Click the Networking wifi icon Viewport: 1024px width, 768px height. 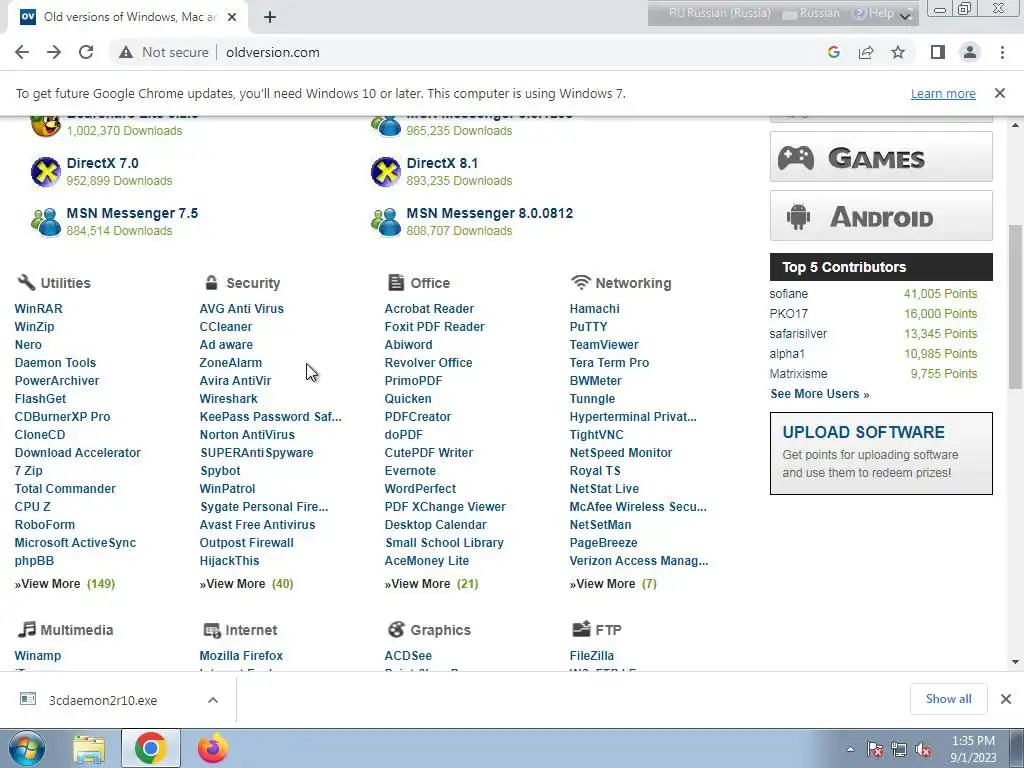(x=581, y=282)
